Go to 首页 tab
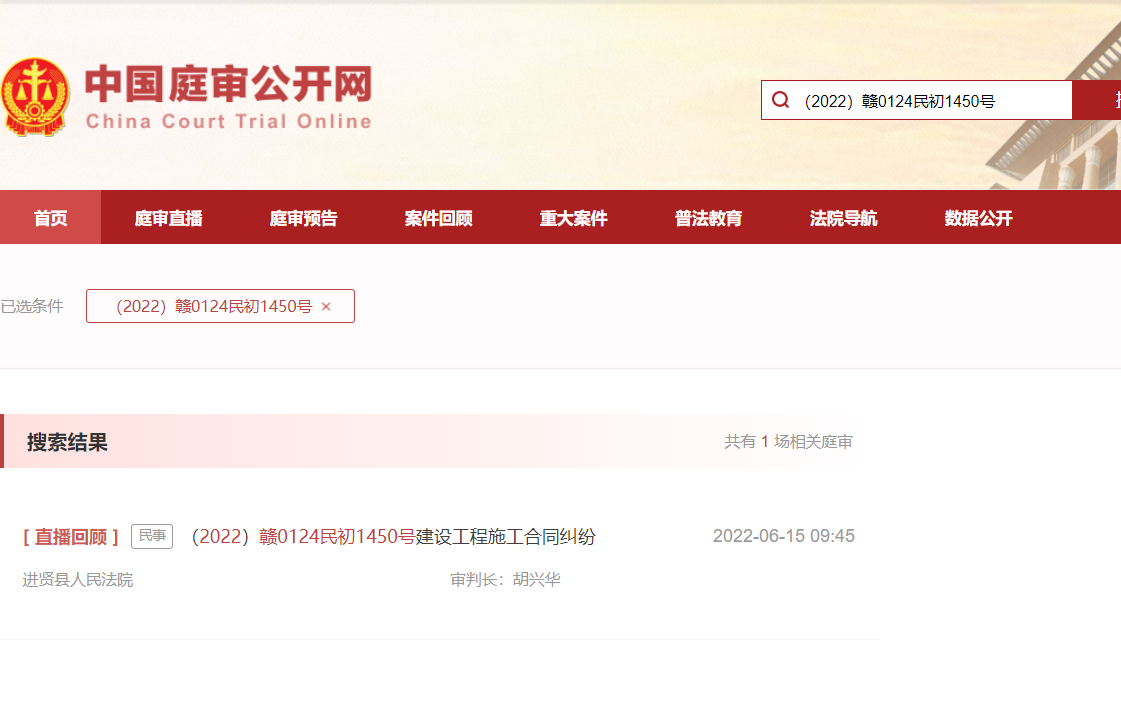 [50, 217]
